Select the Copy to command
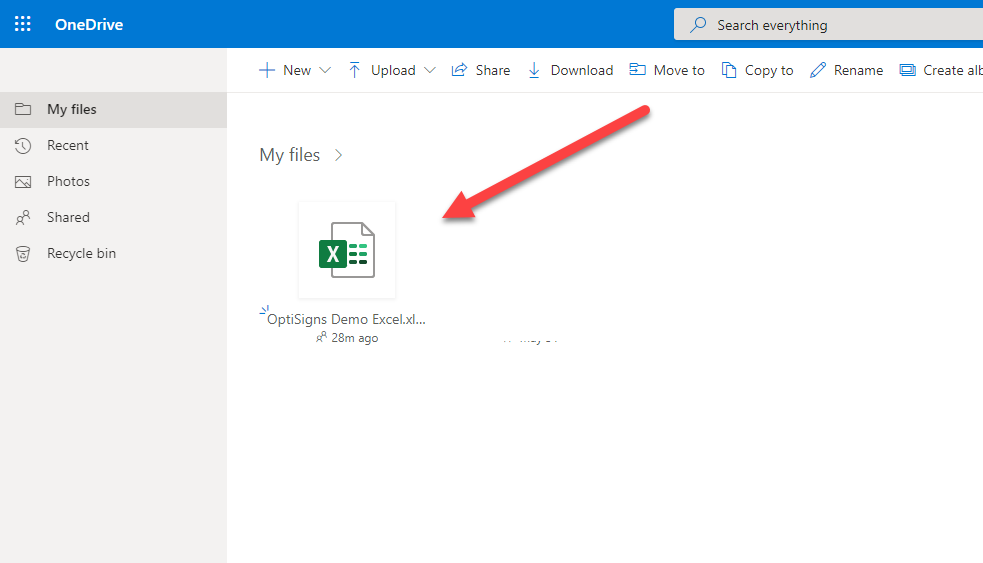Screen dimensions: 983x563 (758, 70)
